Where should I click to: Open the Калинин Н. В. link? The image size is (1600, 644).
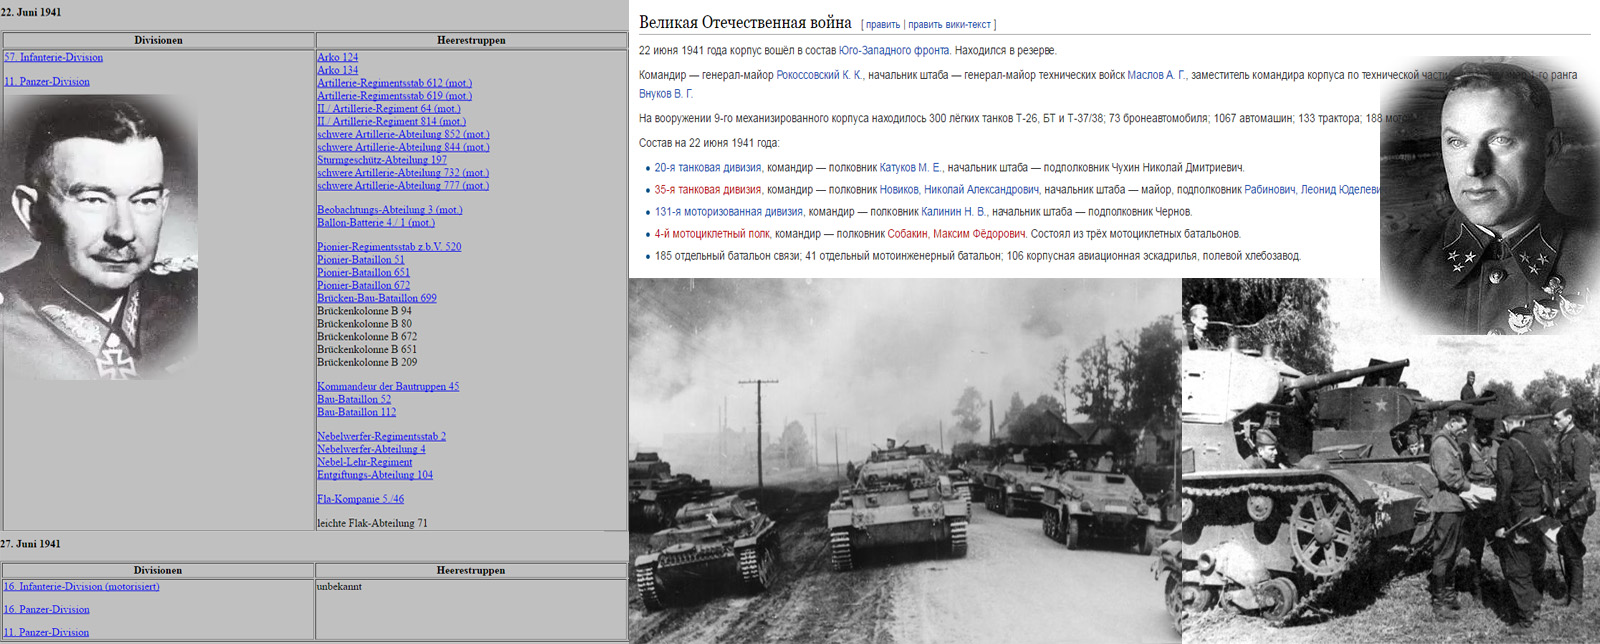[954, 212]
